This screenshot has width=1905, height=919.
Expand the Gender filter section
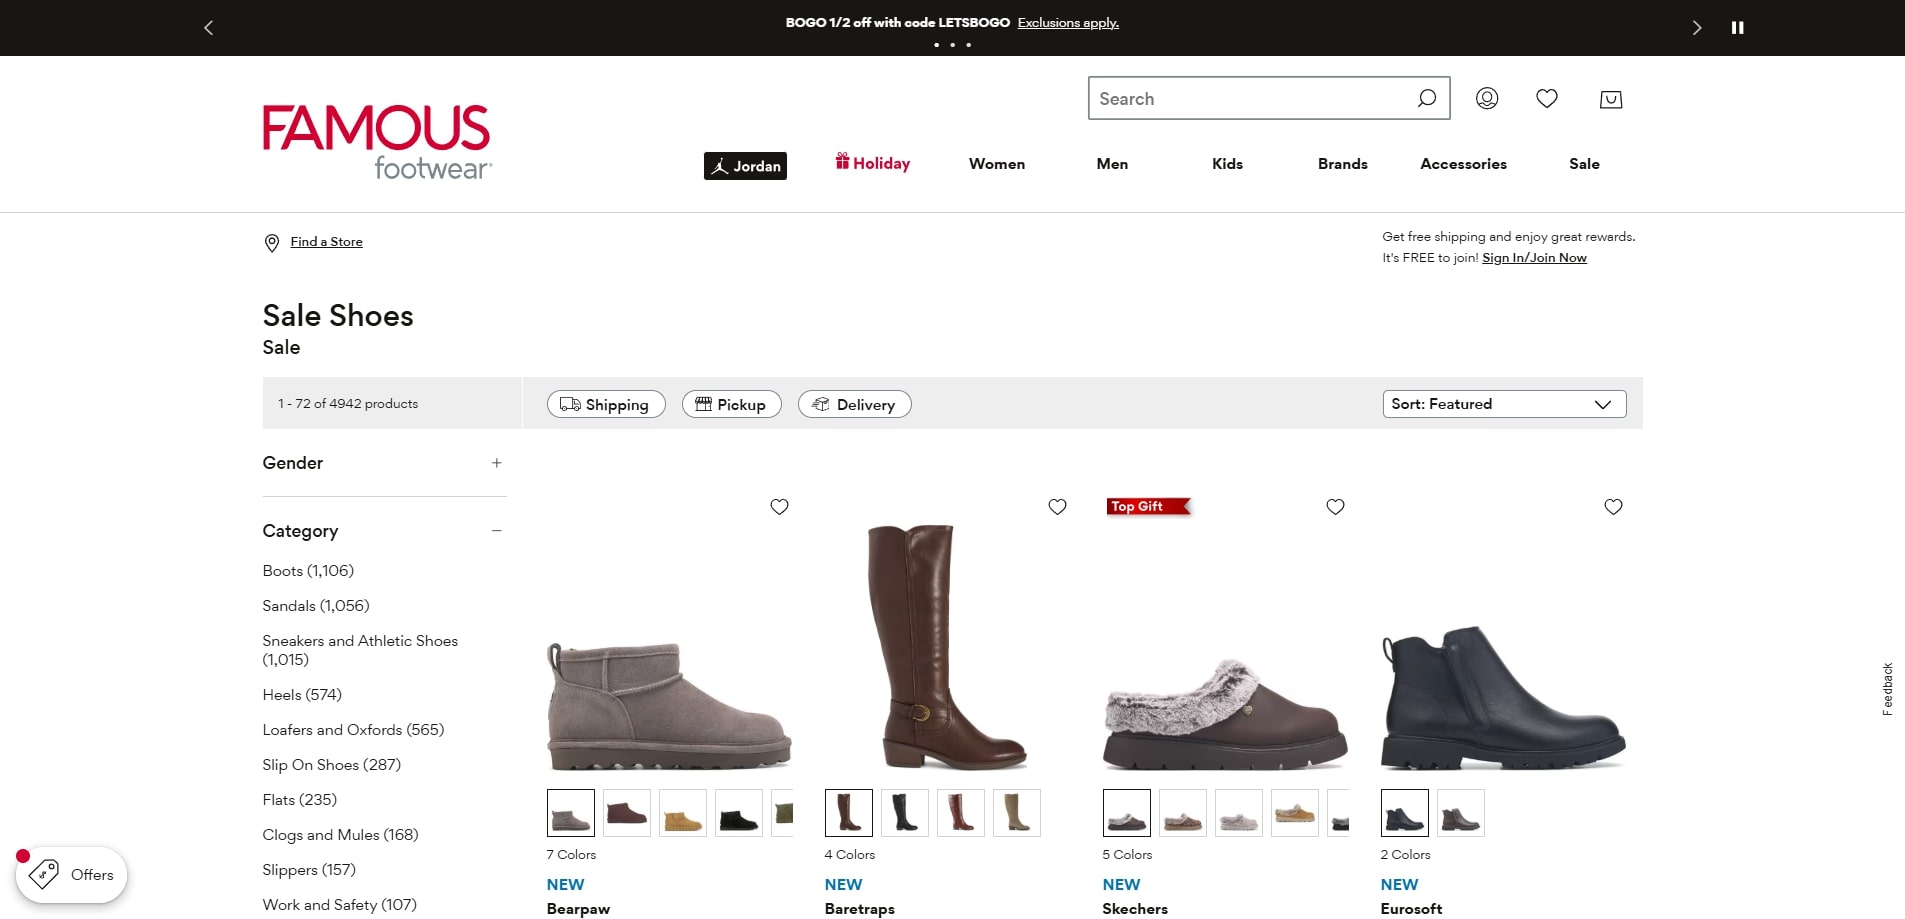coord(497,463)
